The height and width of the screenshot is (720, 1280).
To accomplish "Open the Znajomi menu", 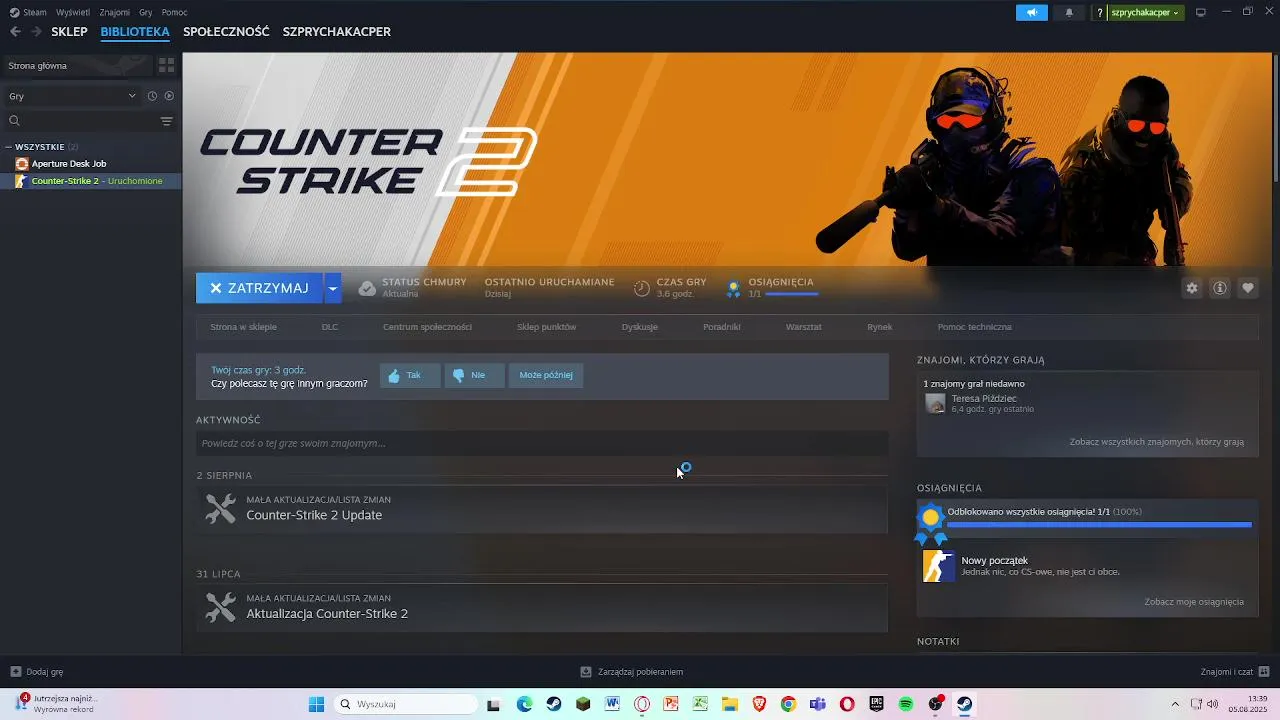I will [114, 12].
